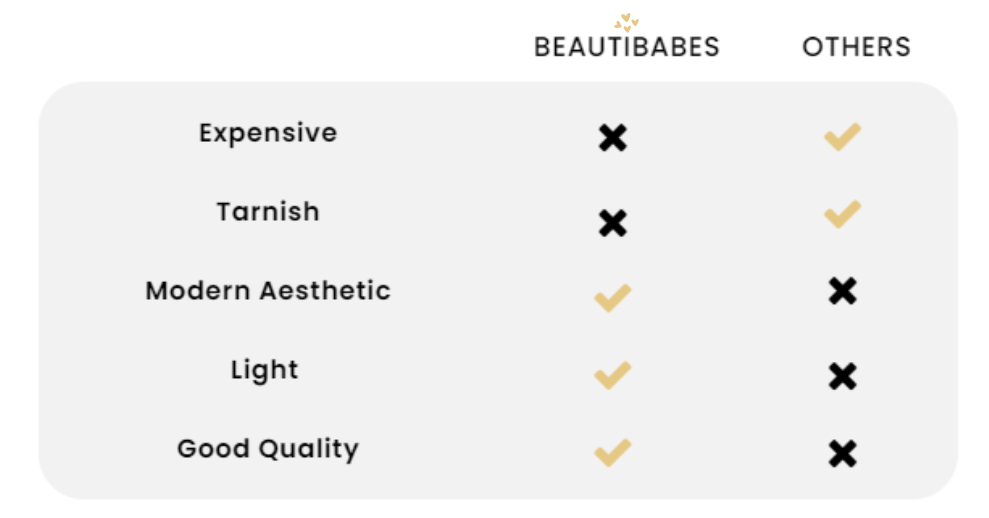
Task: Select the BEAUTIBABES column header
Action: coord(626,47)
